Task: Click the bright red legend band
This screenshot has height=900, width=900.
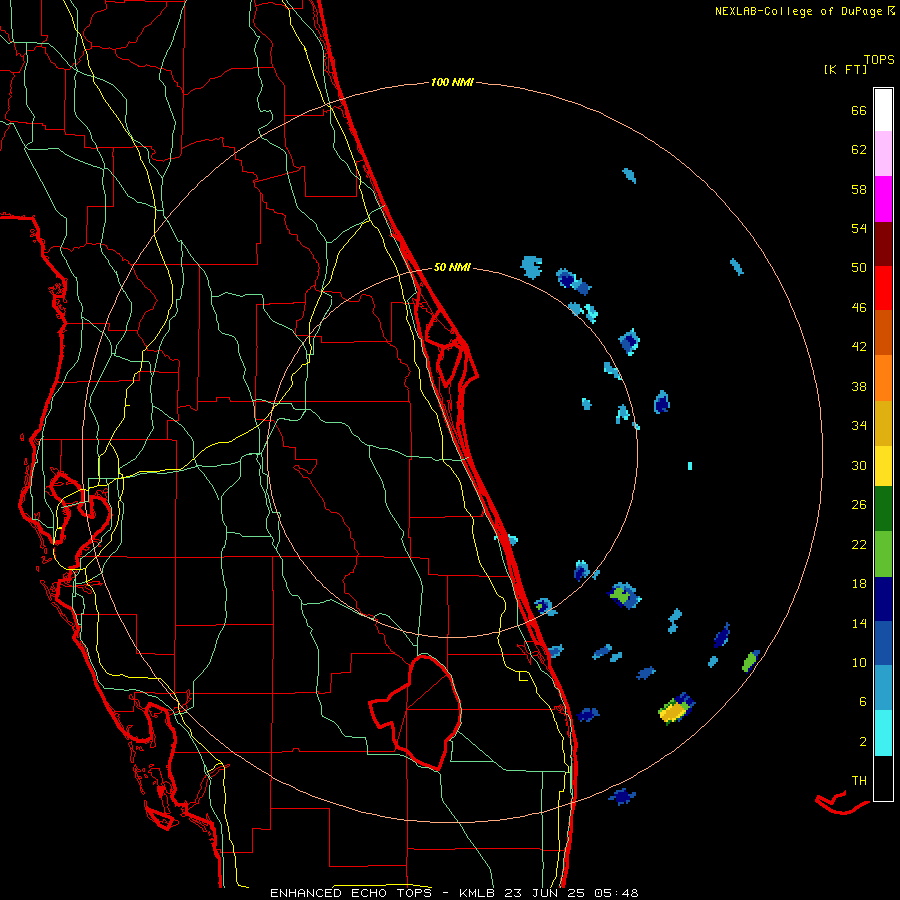Action: click(x=883, y=288)
